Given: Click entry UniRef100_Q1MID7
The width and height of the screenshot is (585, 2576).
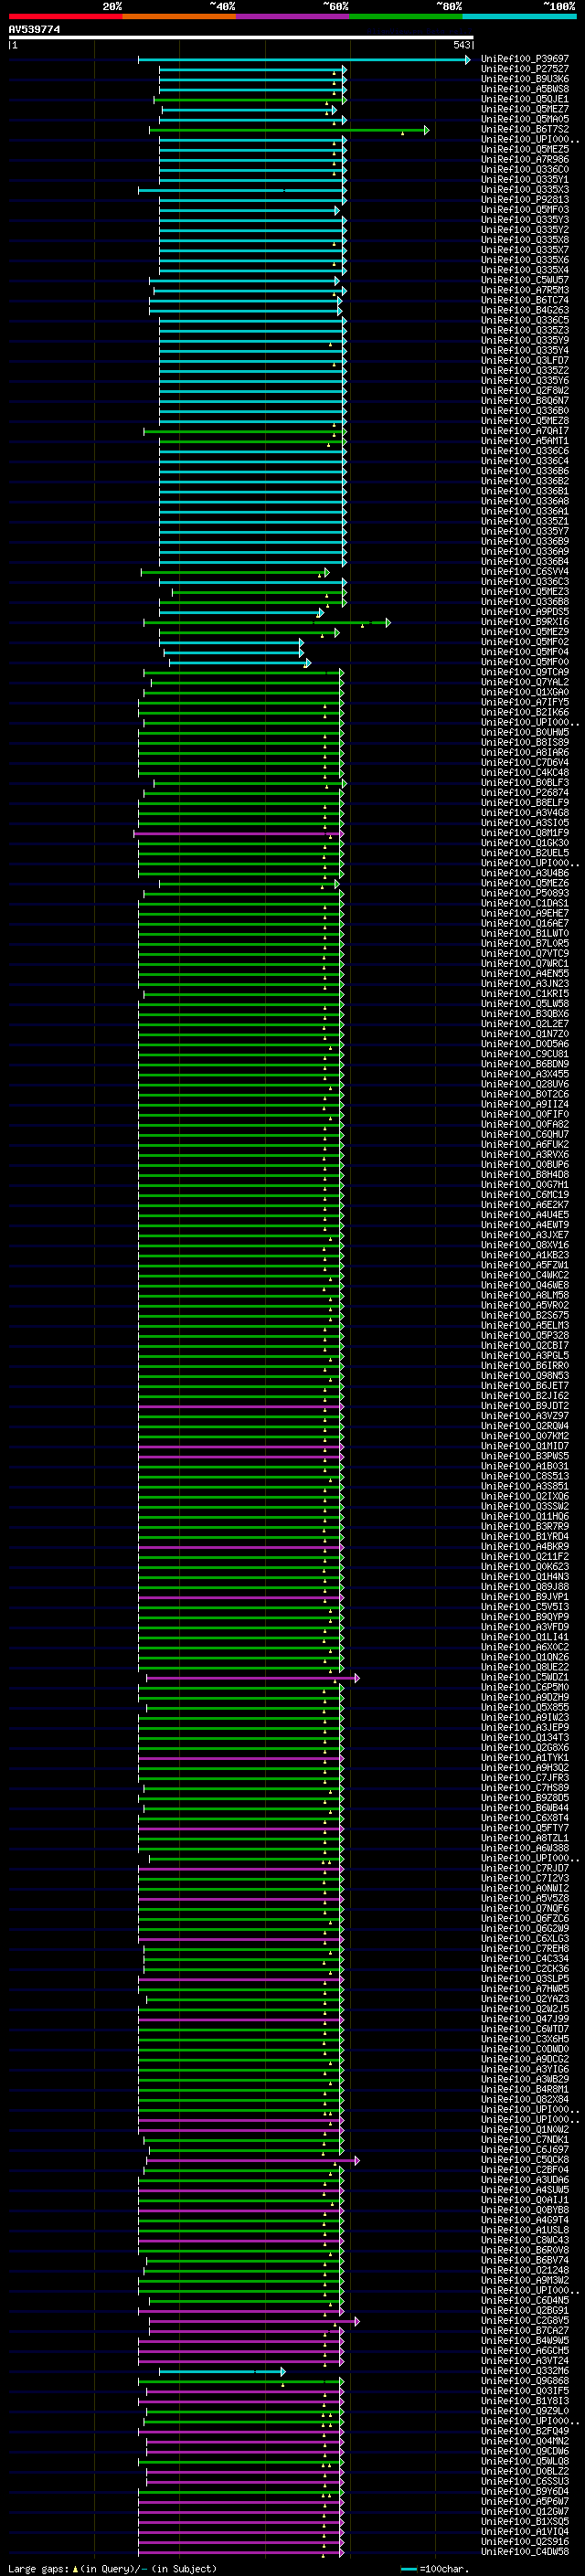Looking at the screenshot, I should pos(525,1446).
